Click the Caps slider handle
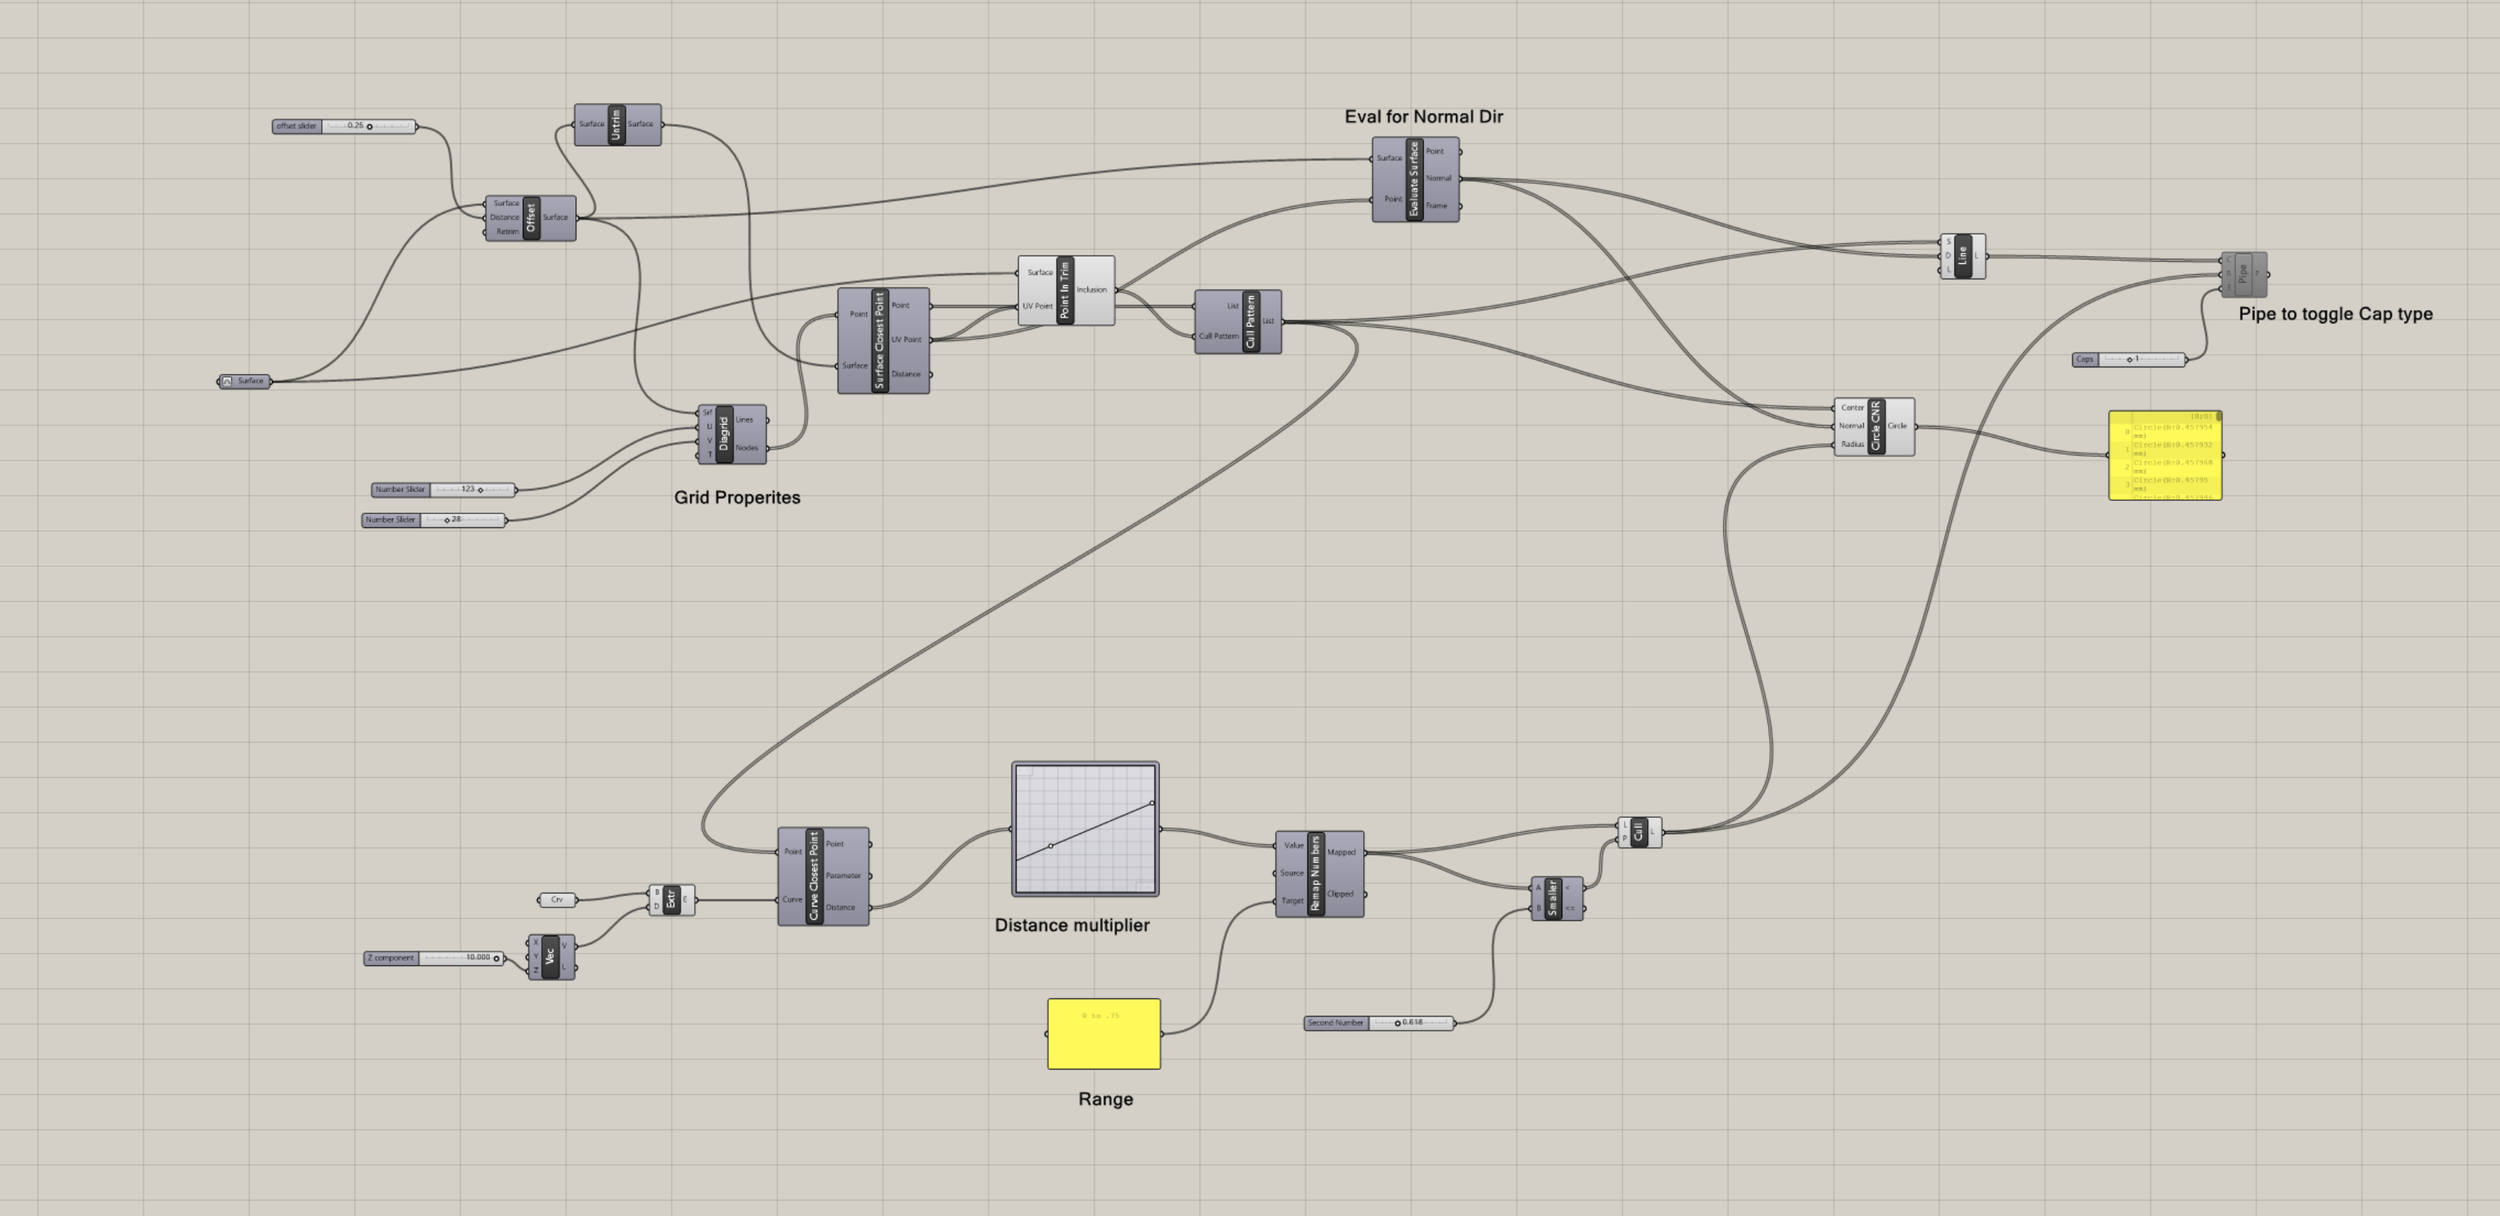Viewport: 2500px width, 1216px height. 2129,360
